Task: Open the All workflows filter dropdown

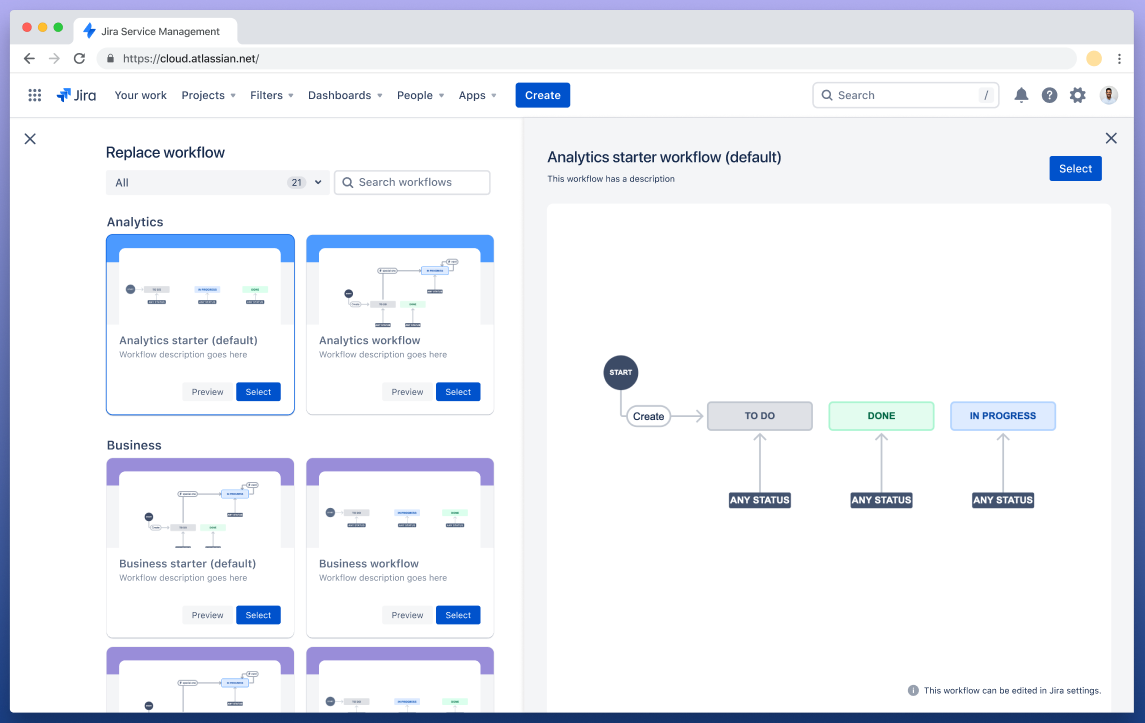Action: pos(217,183)
